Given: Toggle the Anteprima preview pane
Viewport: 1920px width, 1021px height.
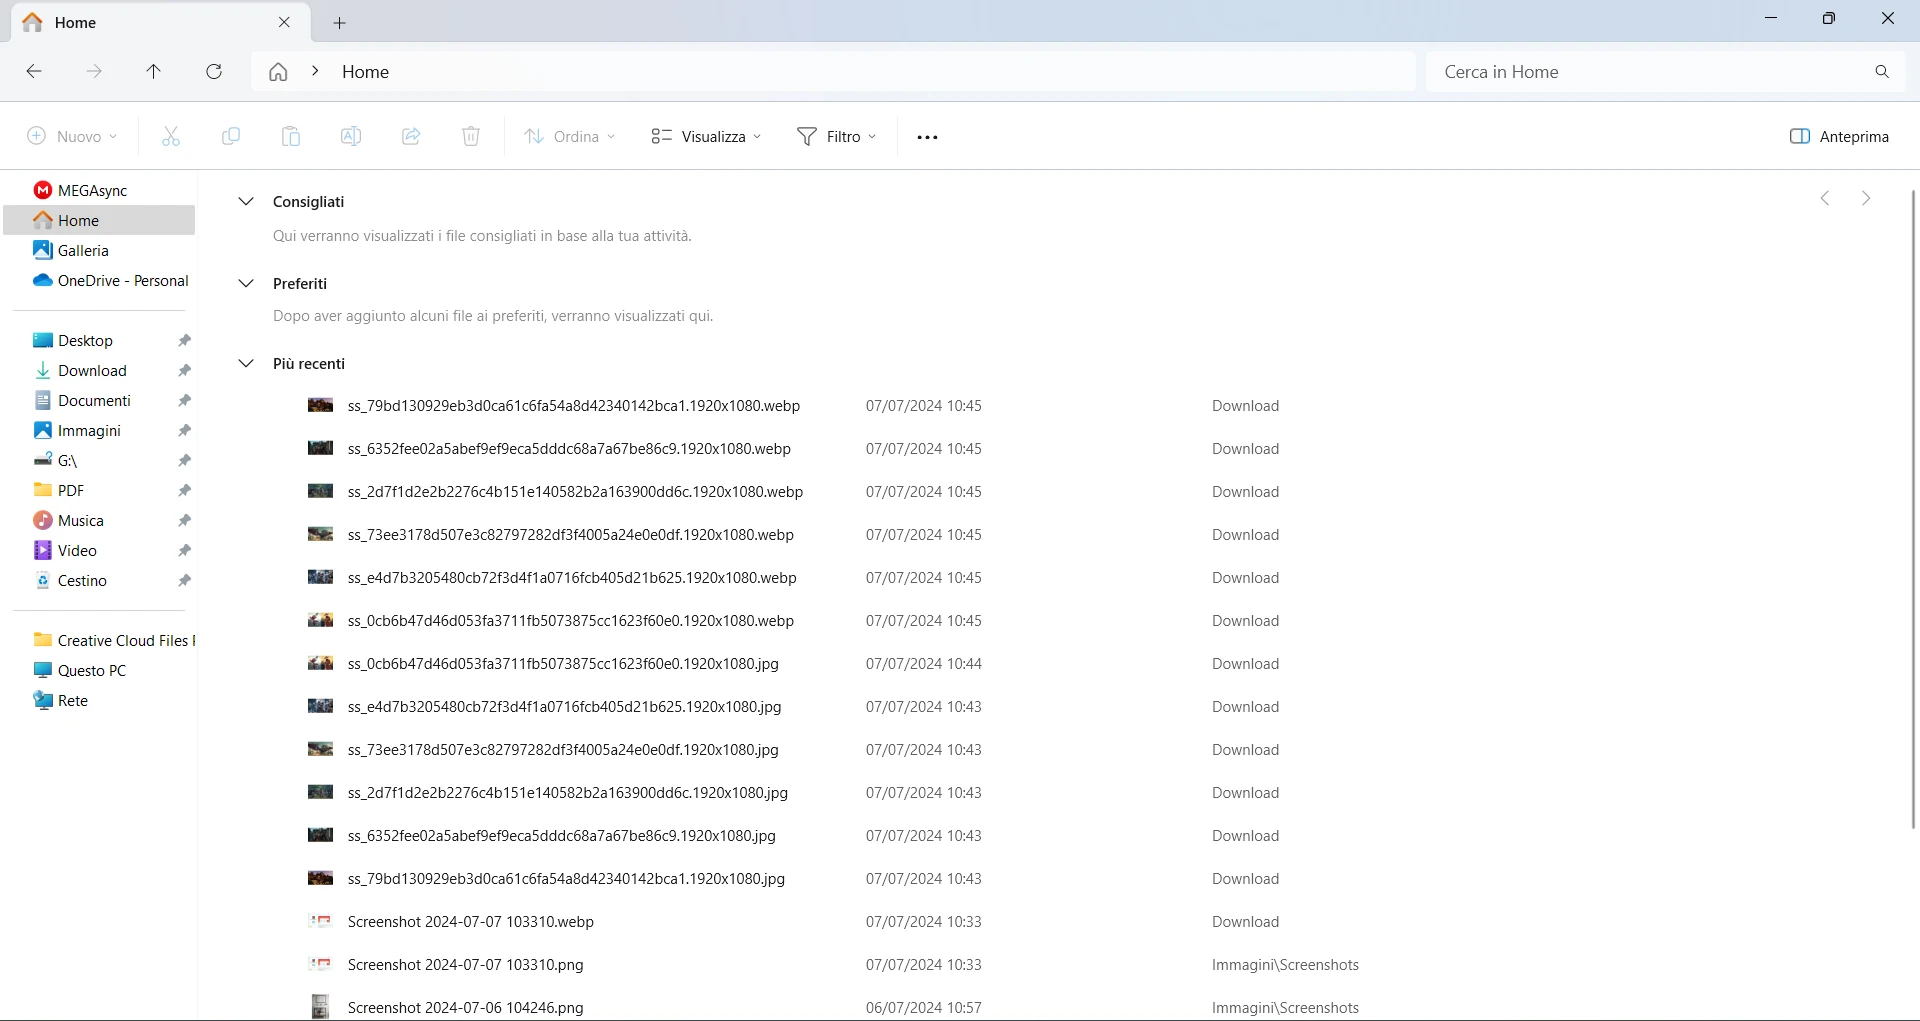Looking at the screenshot, I should [1839, 137].
